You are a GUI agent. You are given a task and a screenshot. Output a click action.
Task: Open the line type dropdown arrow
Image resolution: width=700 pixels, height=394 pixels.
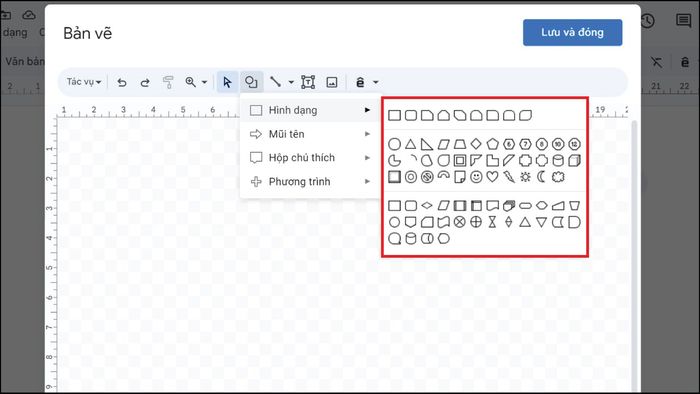pos(291,82)
